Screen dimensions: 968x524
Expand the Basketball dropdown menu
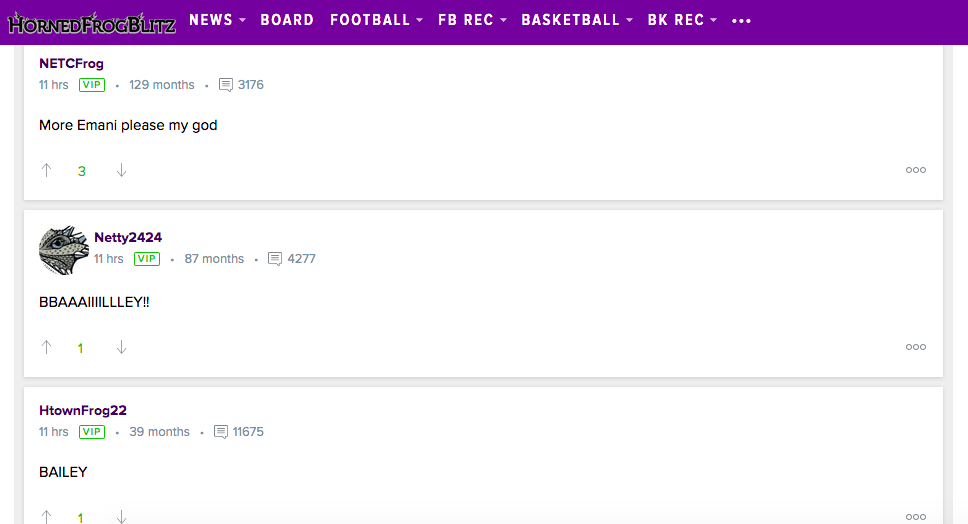click(x=577, y=20)
